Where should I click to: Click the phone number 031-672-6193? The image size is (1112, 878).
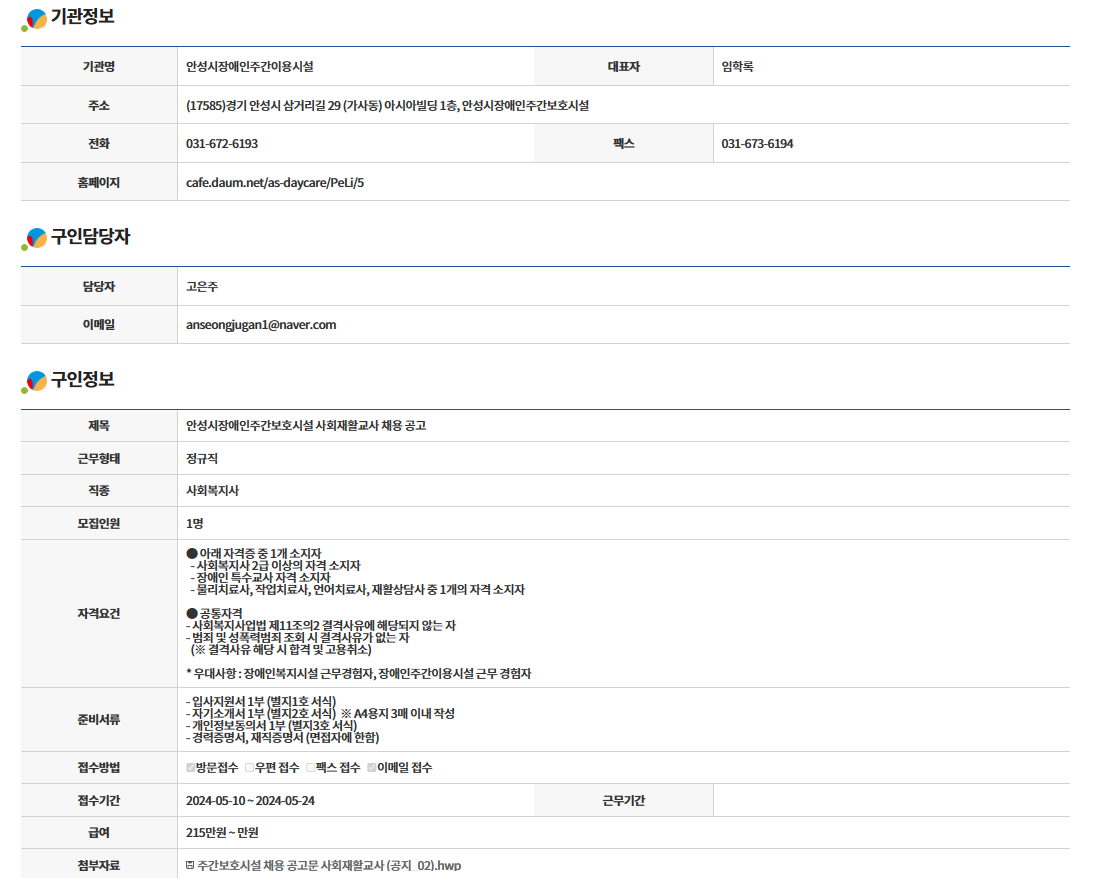pos(222,143)
